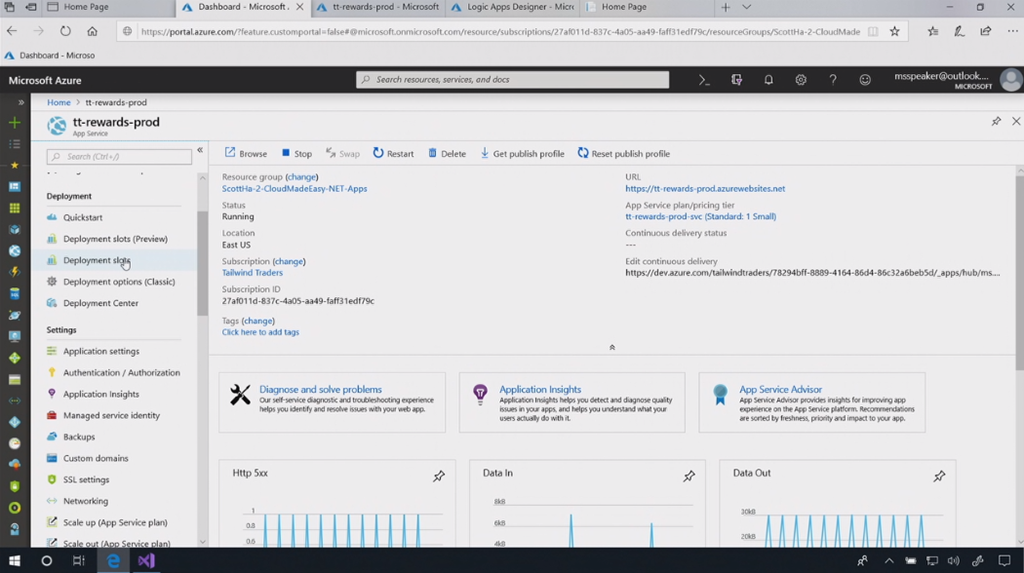Pin the Http 5xx chart tile
1024x573 pixels.
click(439, 477)
